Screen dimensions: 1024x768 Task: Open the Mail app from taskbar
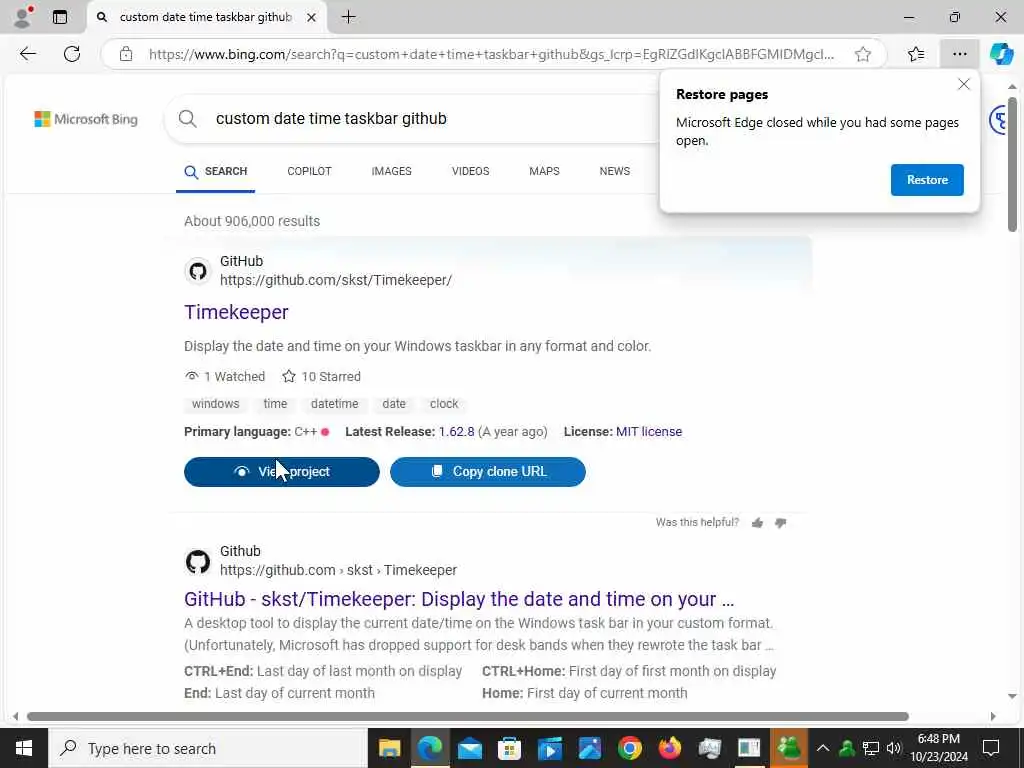tap(470, 748)
